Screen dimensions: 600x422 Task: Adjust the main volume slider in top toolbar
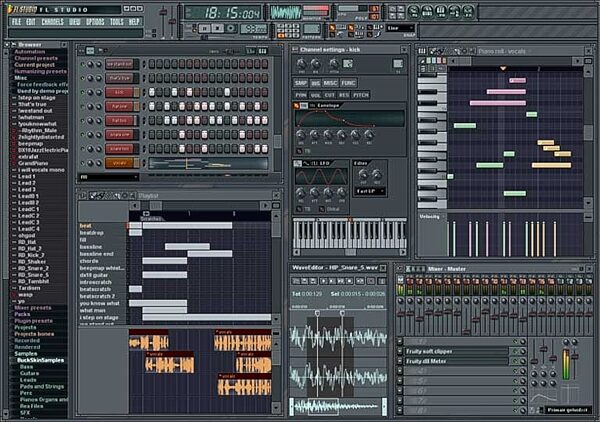[163, 13]
